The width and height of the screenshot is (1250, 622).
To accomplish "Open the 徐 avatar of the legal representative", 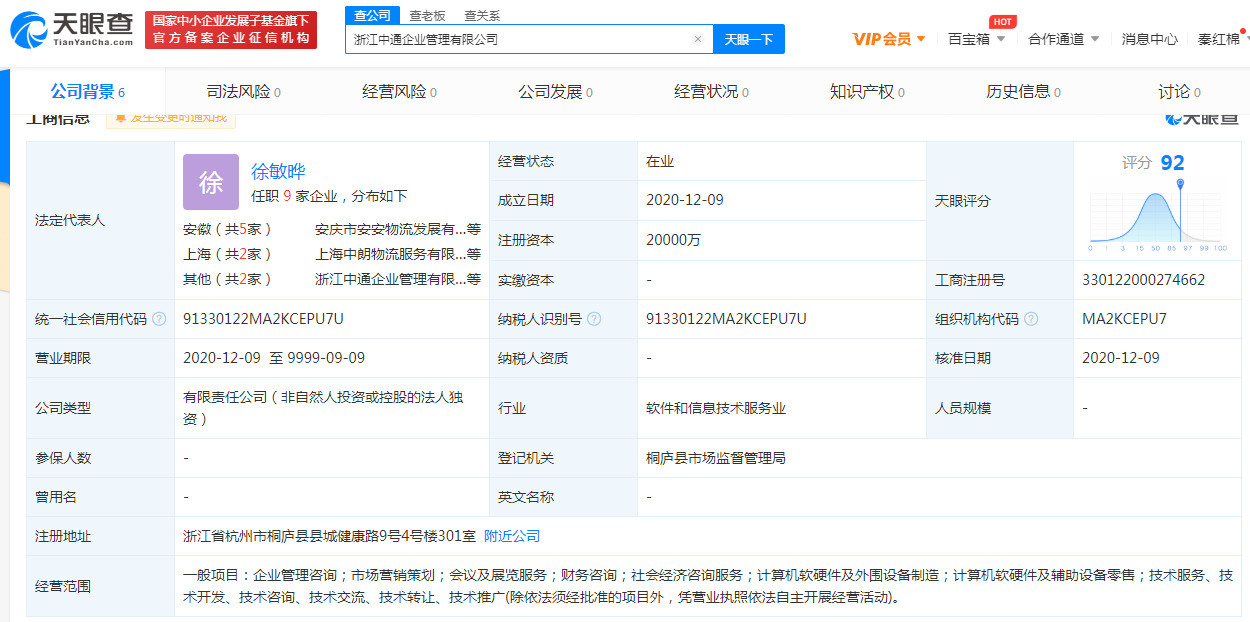I will [211, 181].
